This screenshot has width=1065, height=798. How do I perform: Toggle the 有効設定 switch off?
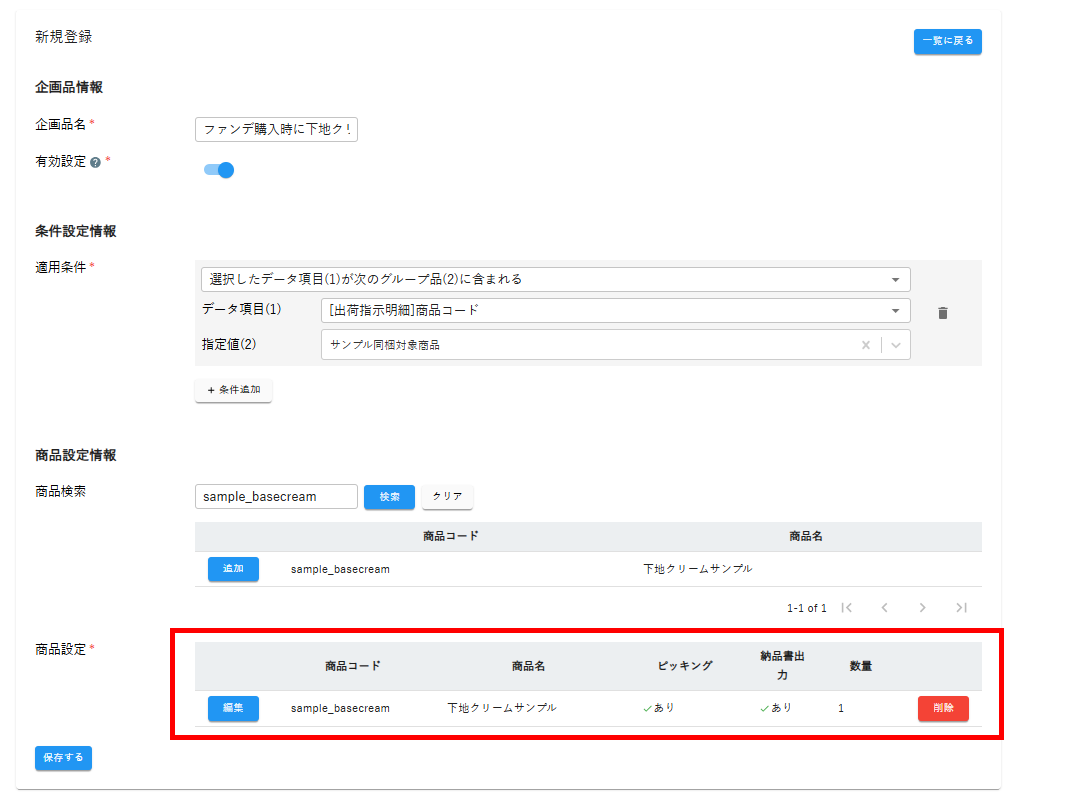(219, 170)
